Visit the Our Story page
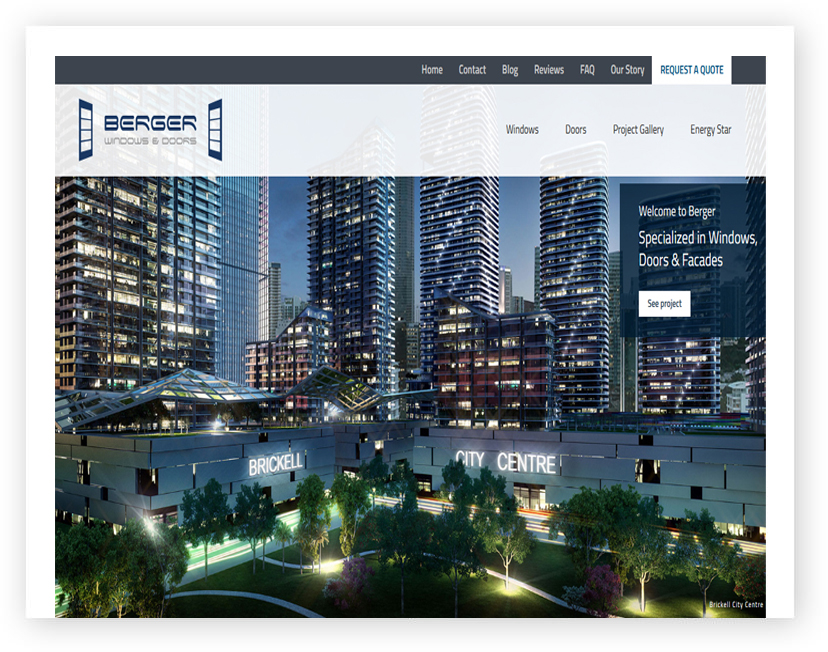The image size is (828, 652). click(x=627, y=70)
